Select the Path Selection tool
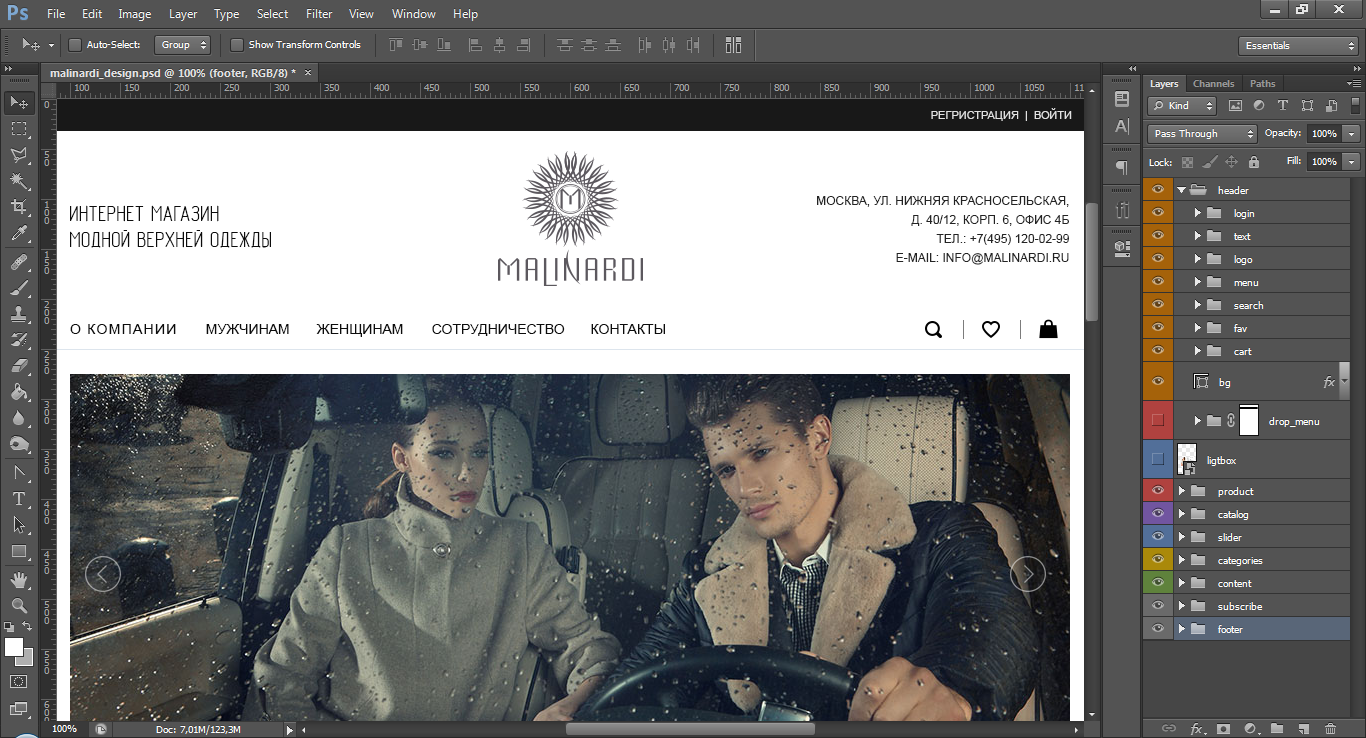 click(x=19, y=524)
